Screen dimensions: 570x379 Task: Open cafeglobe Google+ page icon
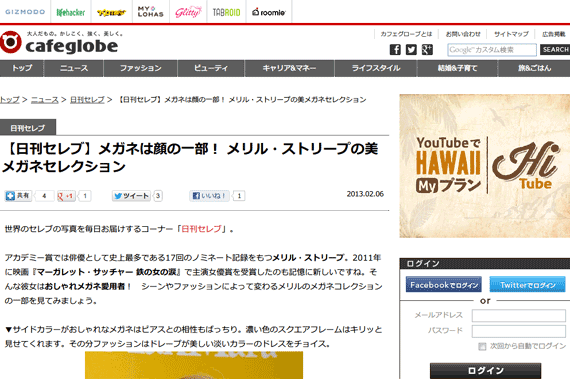[427, 49]
